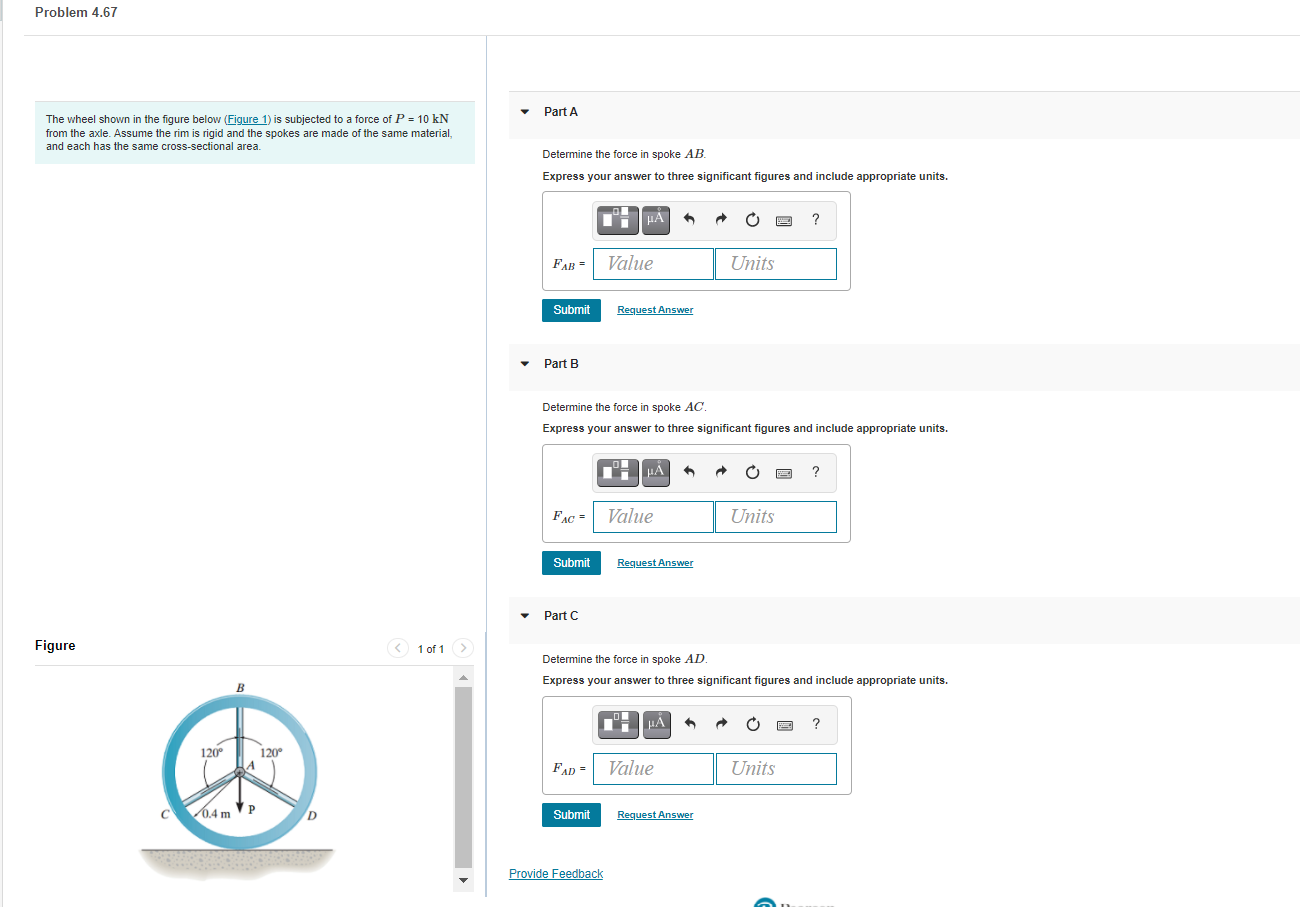Open the keyboard shortcuts icon in Part A

click(784, 220)
